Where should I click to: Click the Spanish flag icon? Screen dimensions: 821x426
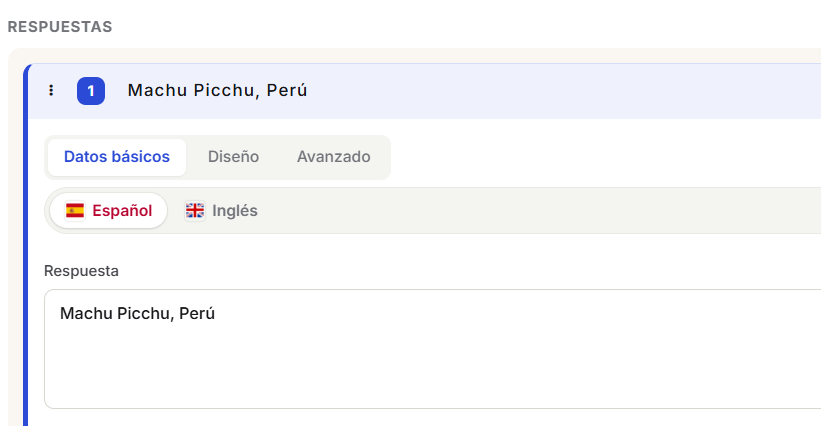[x=75, y=211]
